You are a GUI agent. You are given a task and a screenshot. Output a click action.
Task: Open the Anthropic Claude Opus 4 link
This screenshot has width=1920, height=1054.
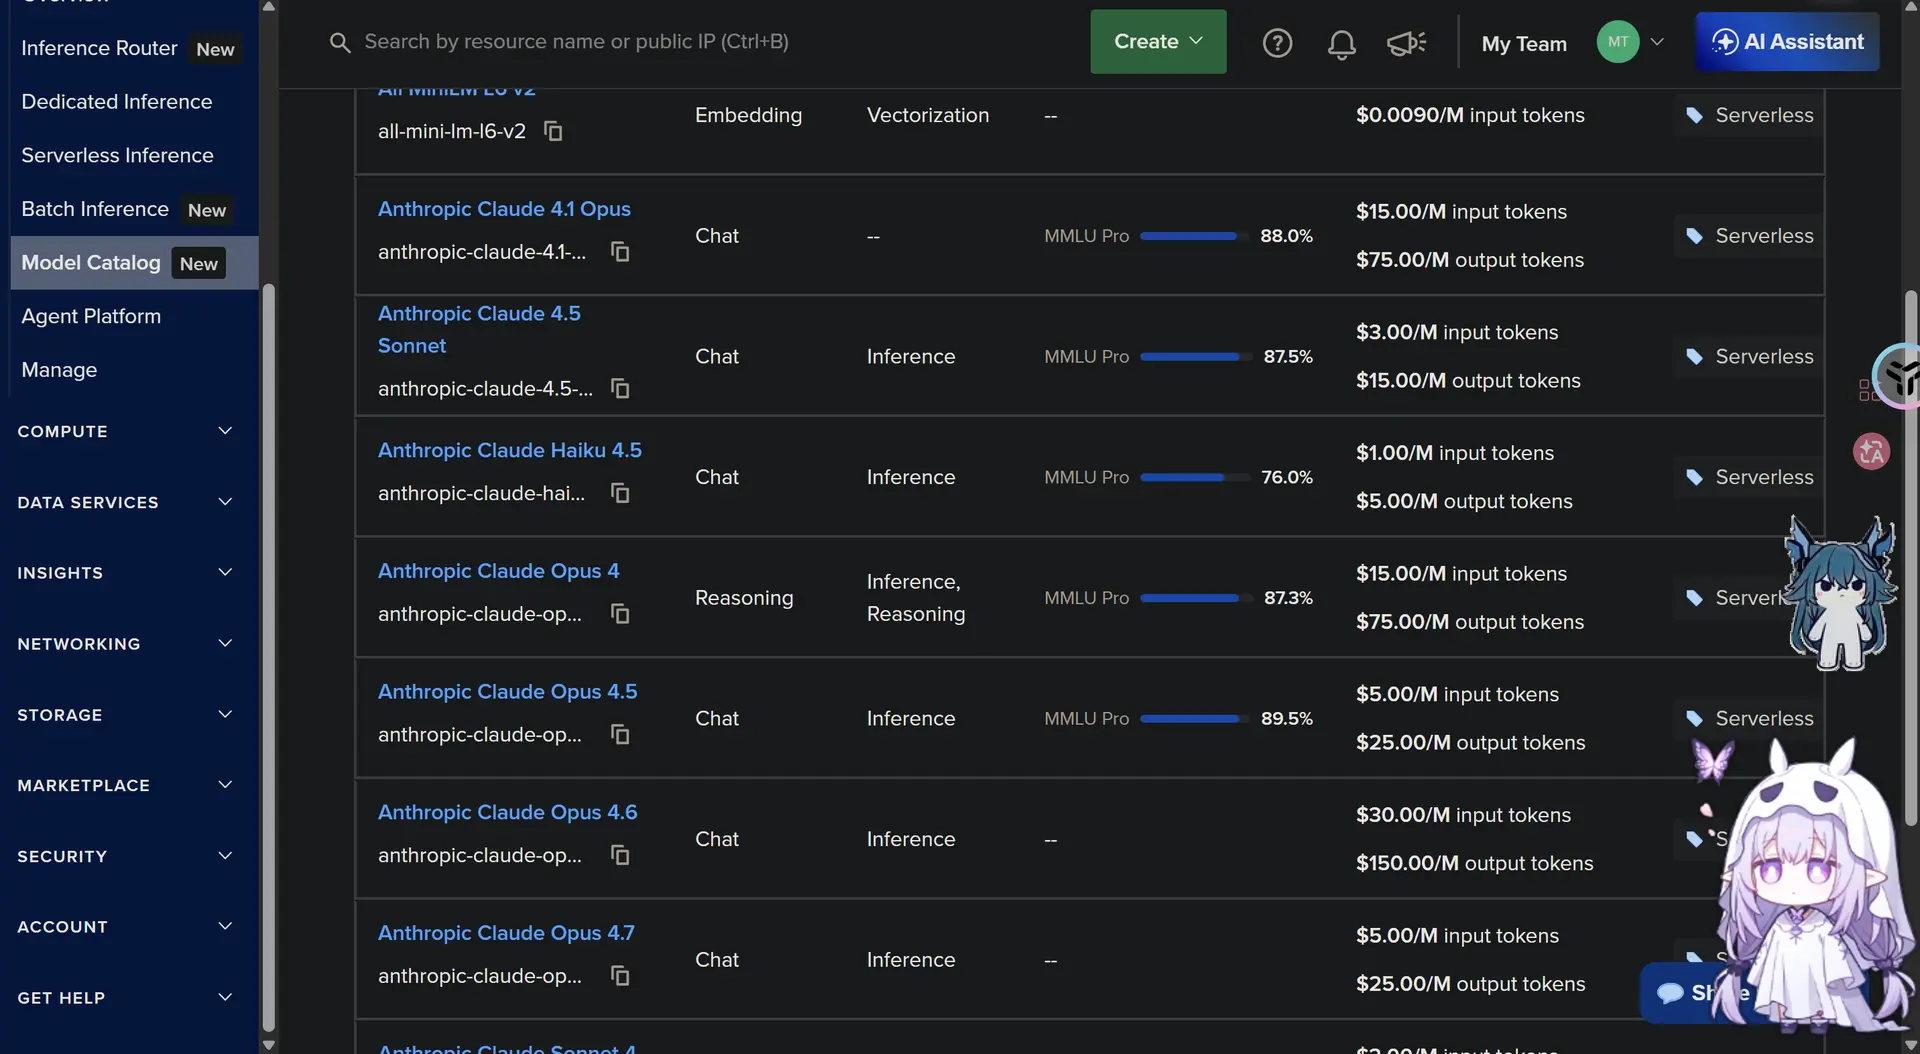click(x=498, y=571)
